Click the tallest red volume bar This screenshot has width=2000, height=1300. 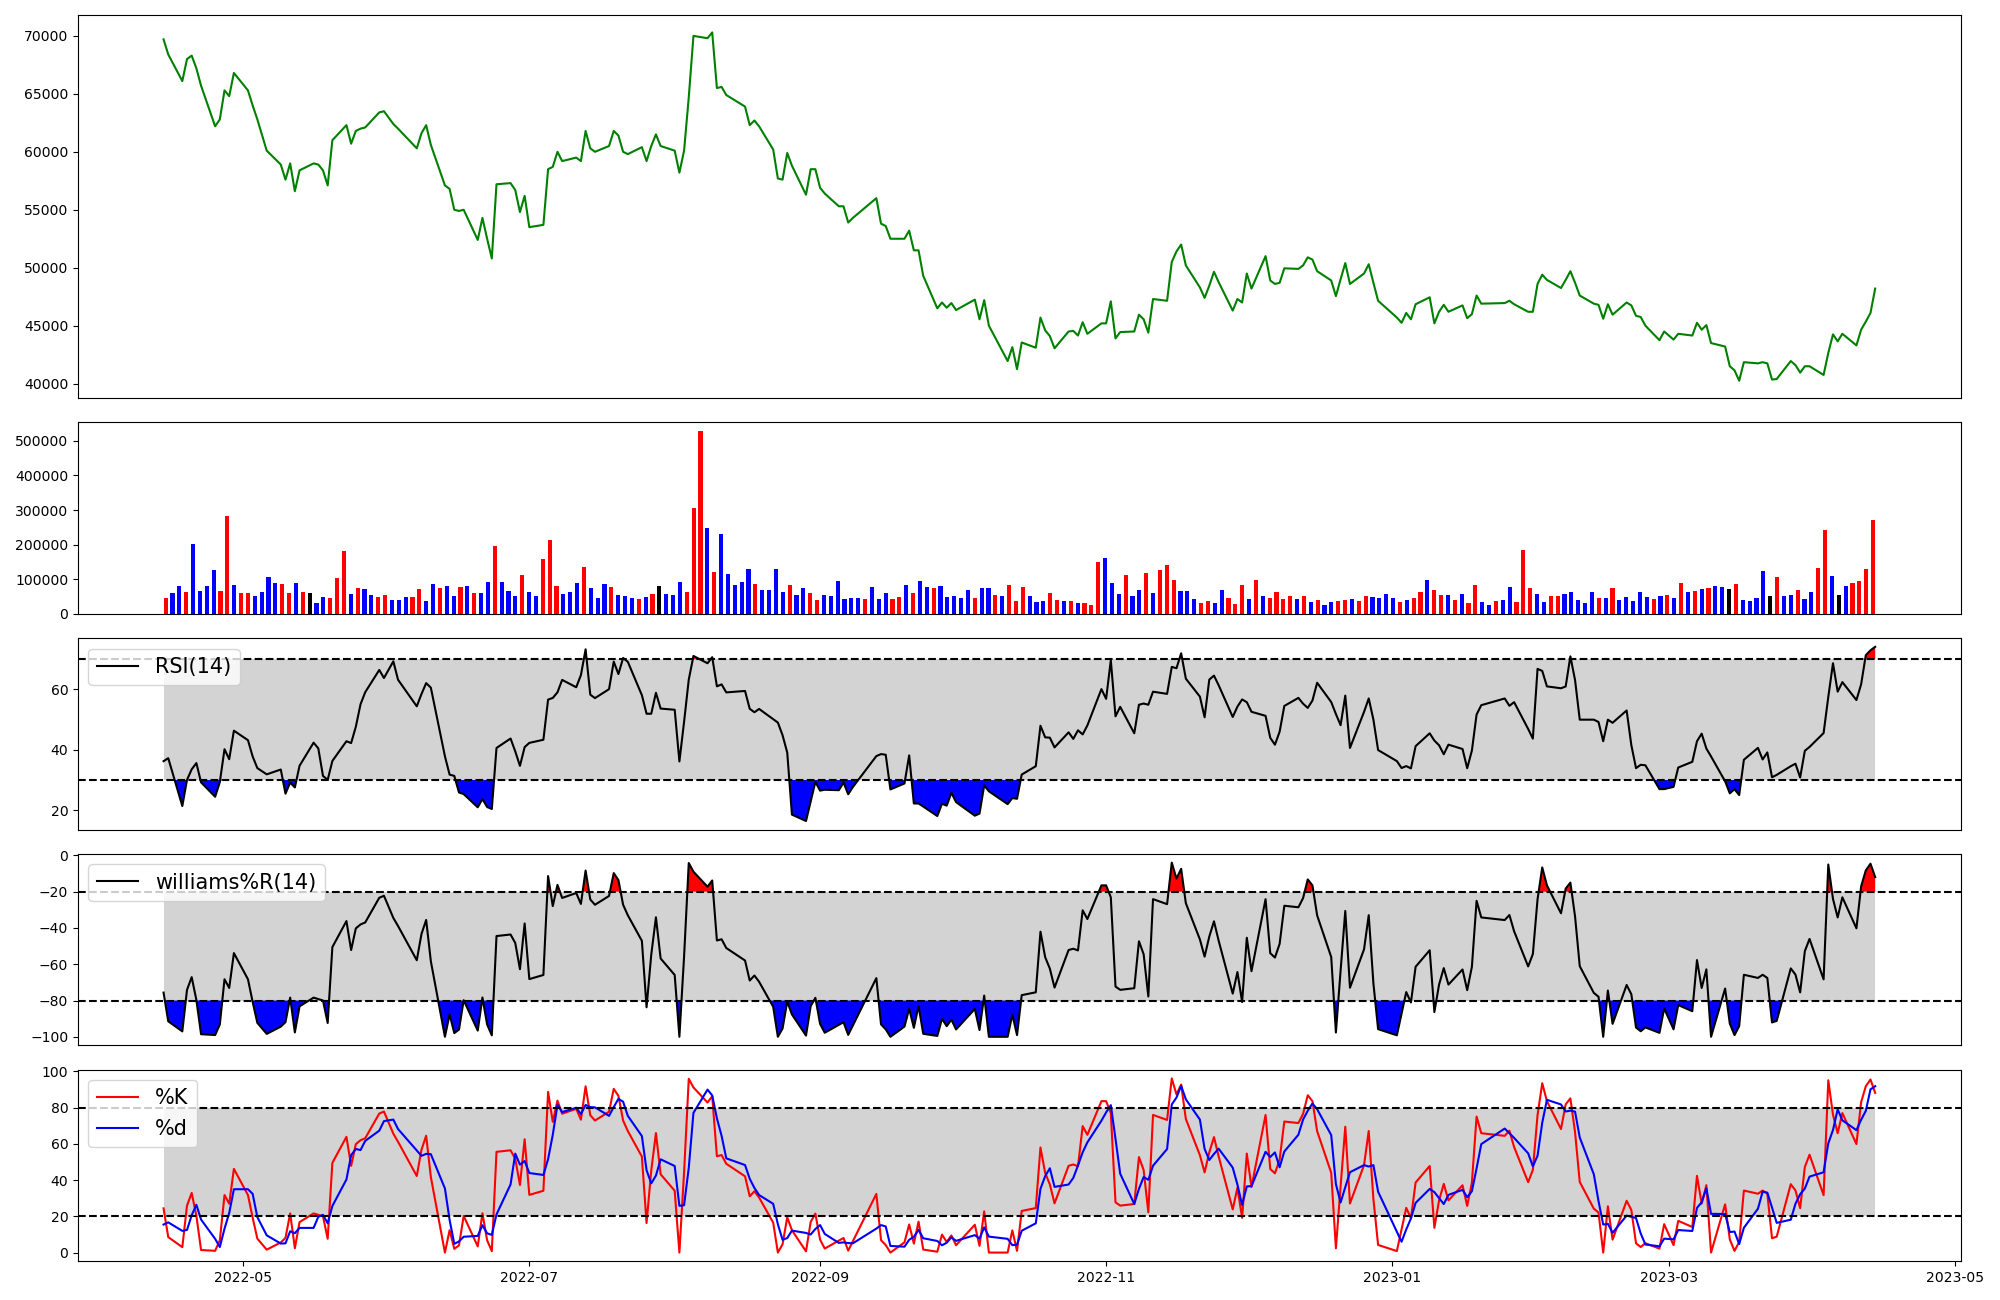(x=700, y=520)
